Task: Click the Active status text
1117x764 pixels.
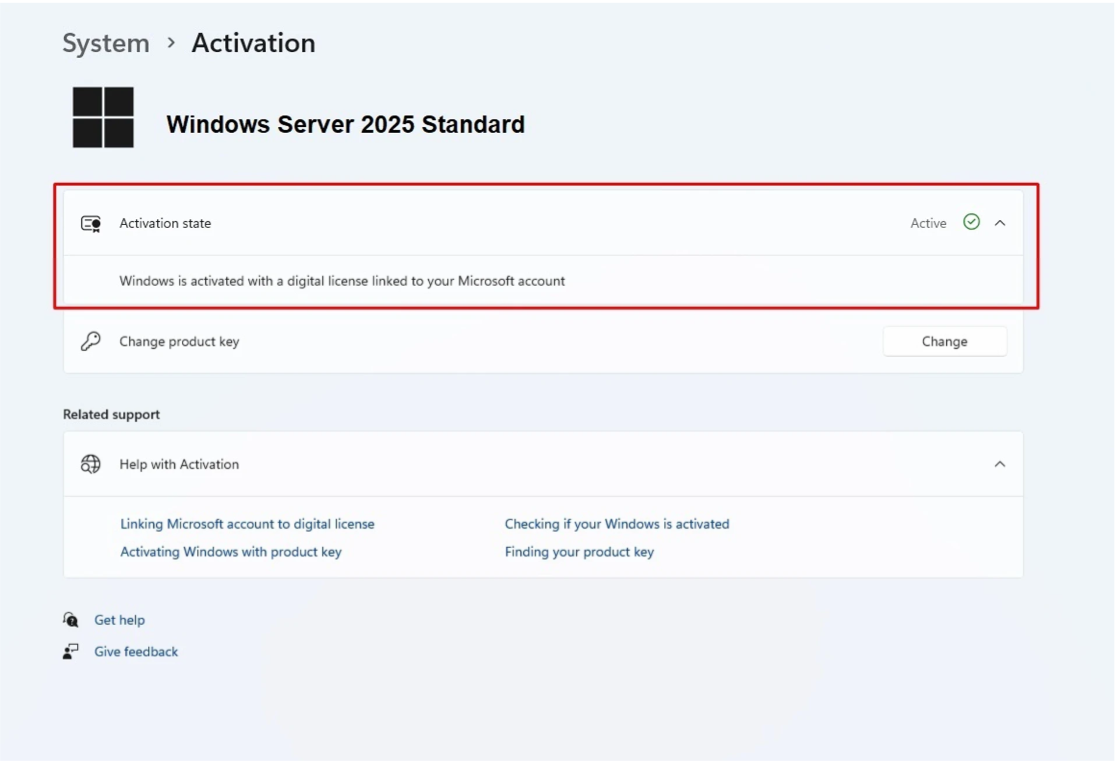Action: pos(928,223)
